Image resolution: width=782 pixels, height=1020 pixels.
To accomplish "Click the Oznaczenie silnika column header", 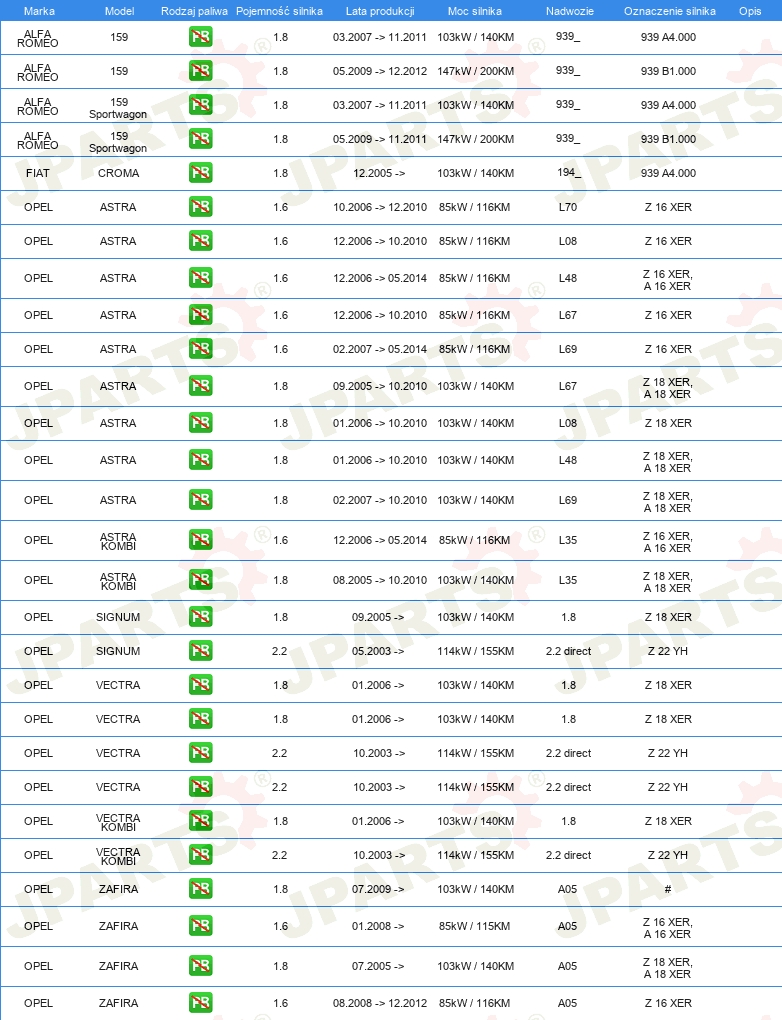I will (x=669, y=11).
